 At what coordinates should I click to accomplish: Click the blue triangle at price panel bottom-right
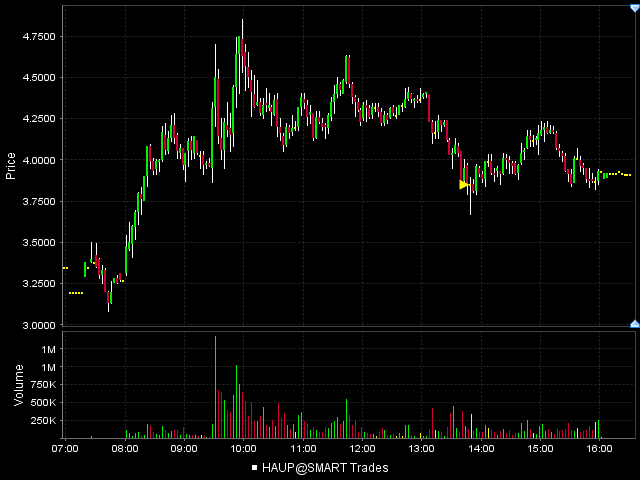click(634, 322)
